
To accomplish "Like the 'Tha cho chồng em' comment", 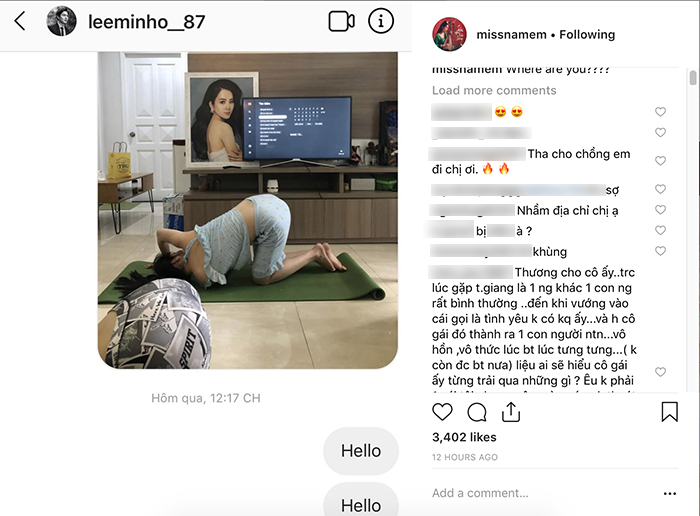I will (x=660, y=161).
